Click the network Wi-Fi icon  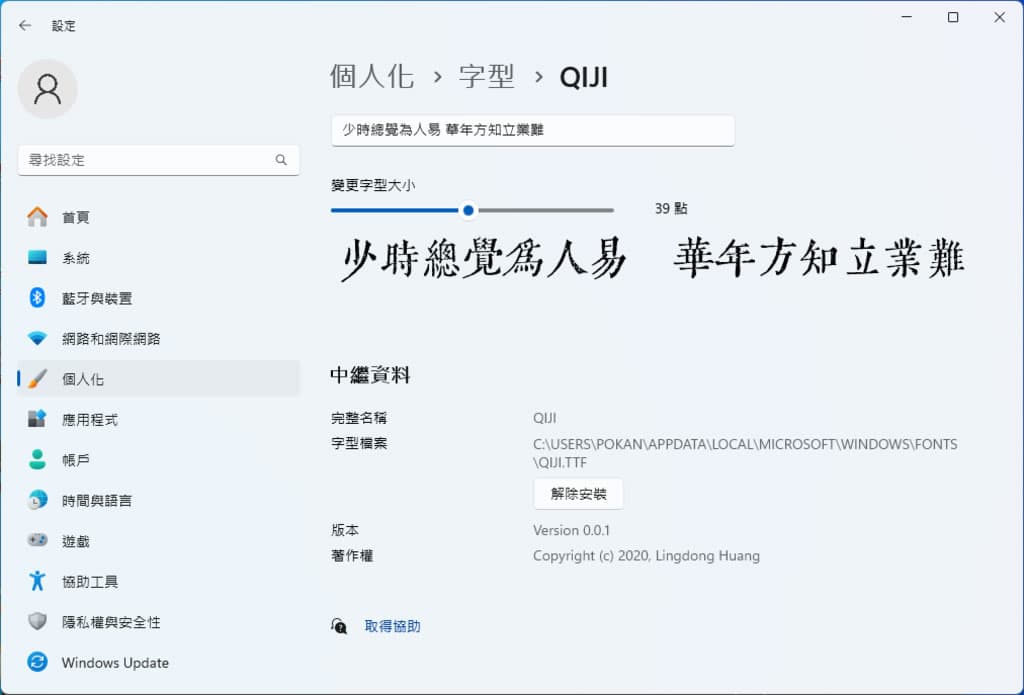pos(37,338)
